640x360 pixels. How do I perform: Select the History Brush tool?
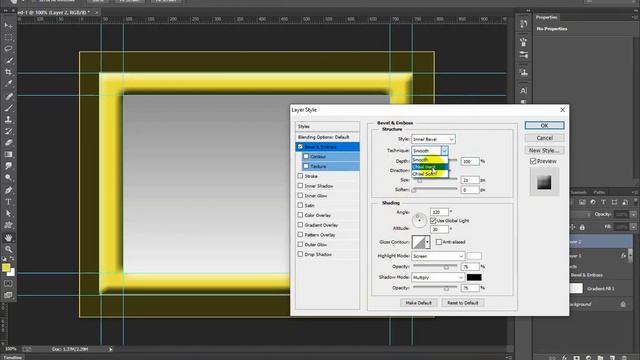coord(8,131)
